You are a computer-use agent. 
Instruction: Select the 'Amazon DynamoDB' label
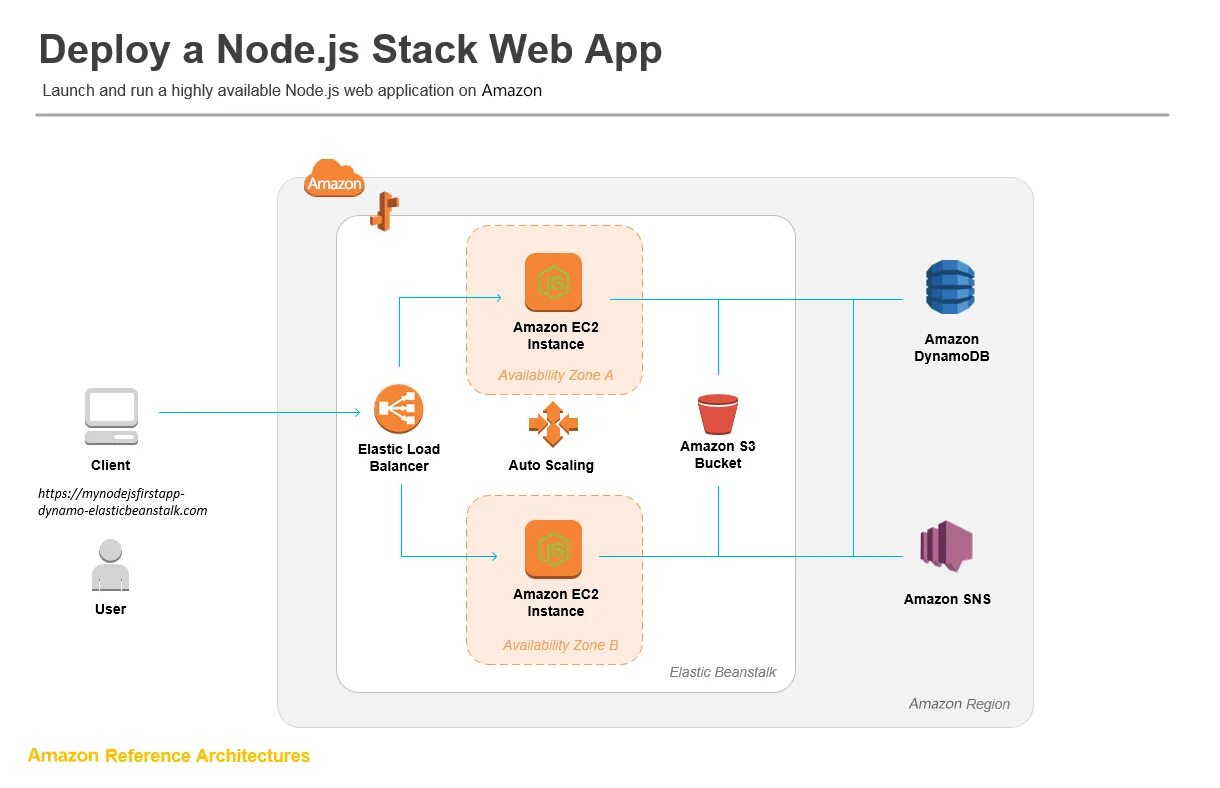pyautogui.click(x=952, y=348)
